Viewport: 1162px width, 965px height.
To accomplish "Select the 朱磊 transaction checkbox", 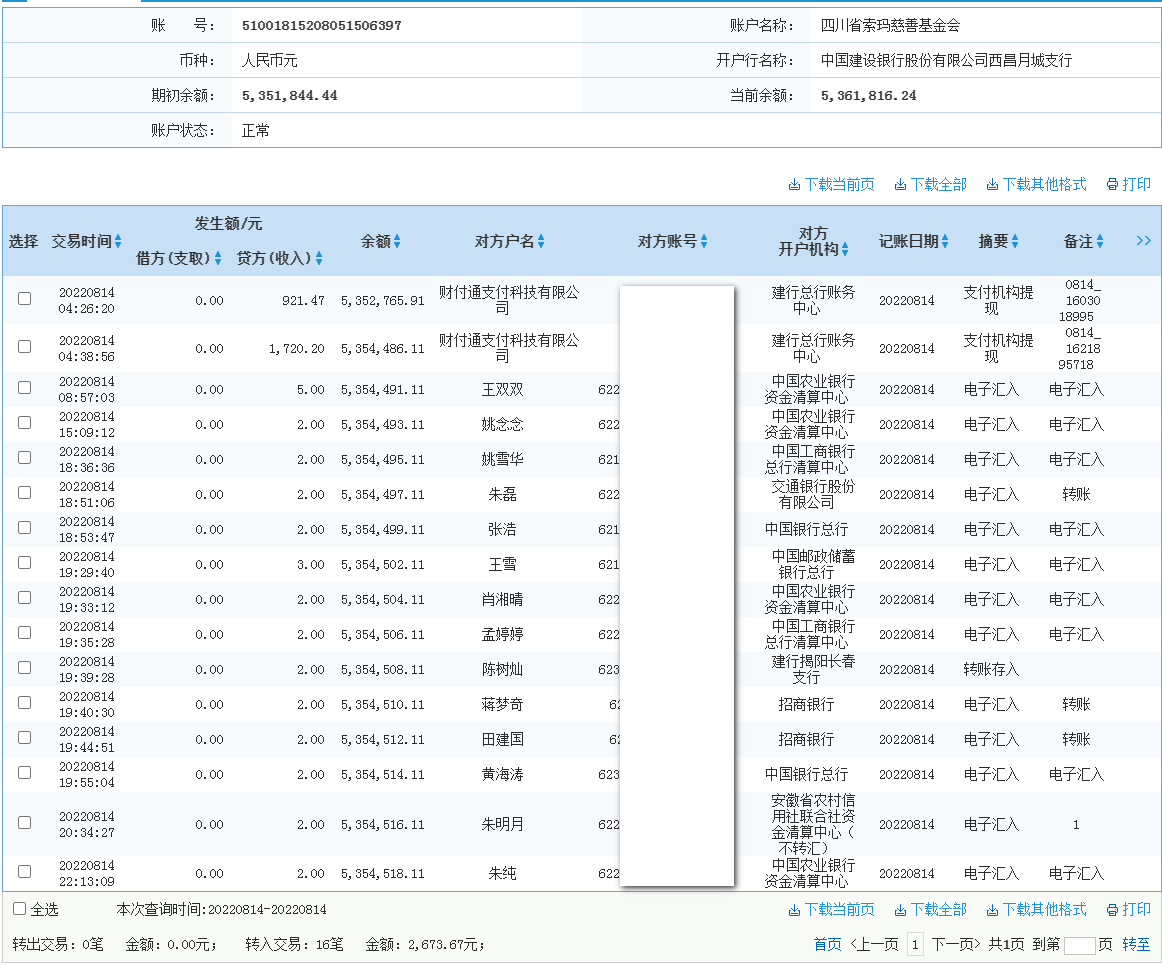I will (x=24, y=493).
